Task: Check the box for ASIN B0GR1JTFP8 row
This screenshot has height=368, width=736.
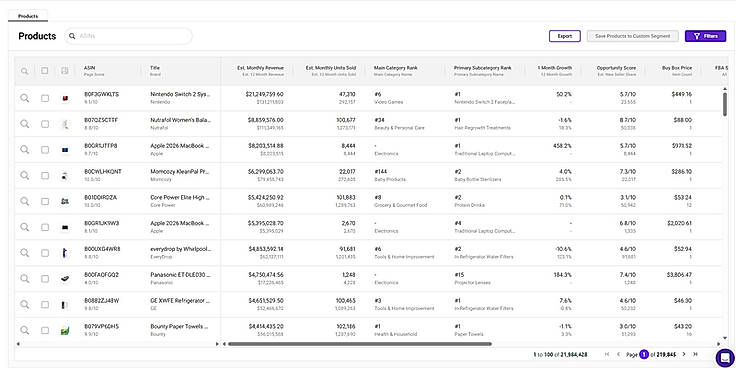Action: (x=45, y=150)
